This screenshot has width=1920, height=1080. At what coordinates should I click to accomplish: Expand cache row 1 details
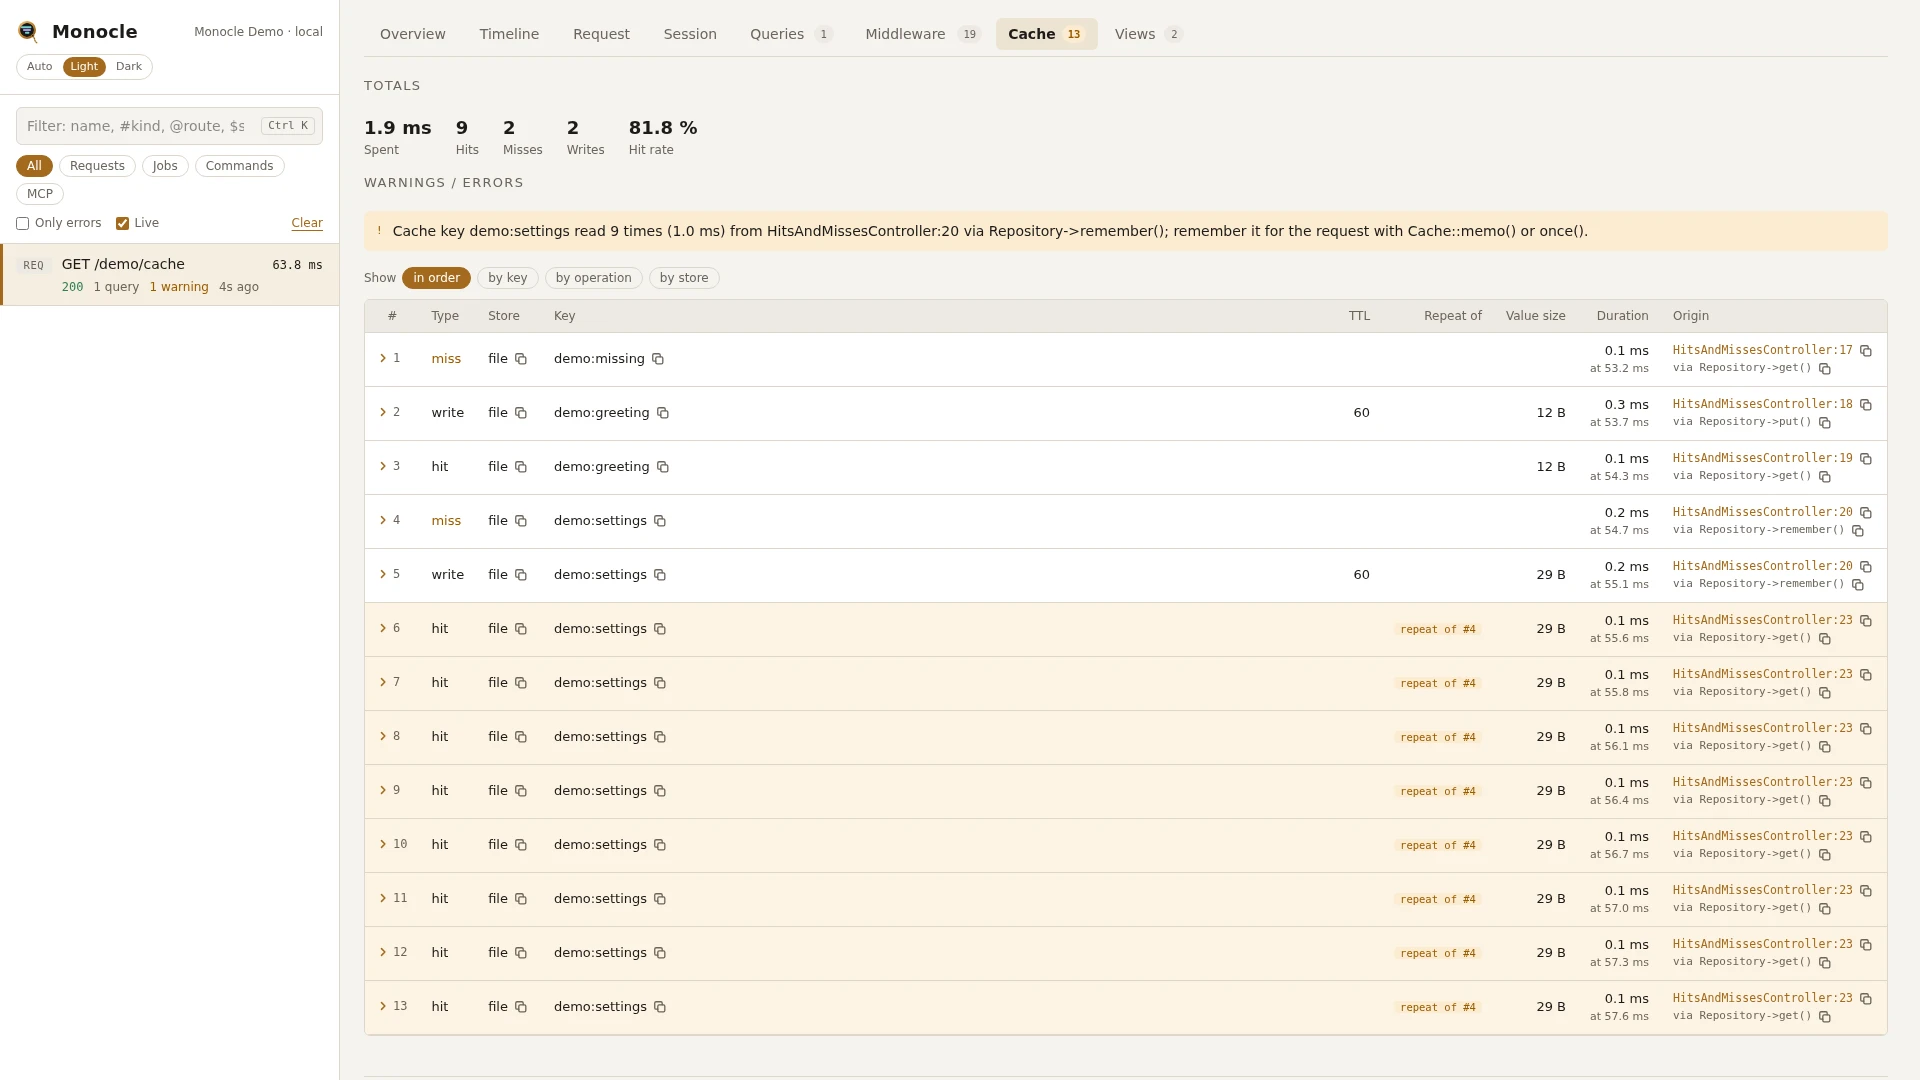click(383, 358)
